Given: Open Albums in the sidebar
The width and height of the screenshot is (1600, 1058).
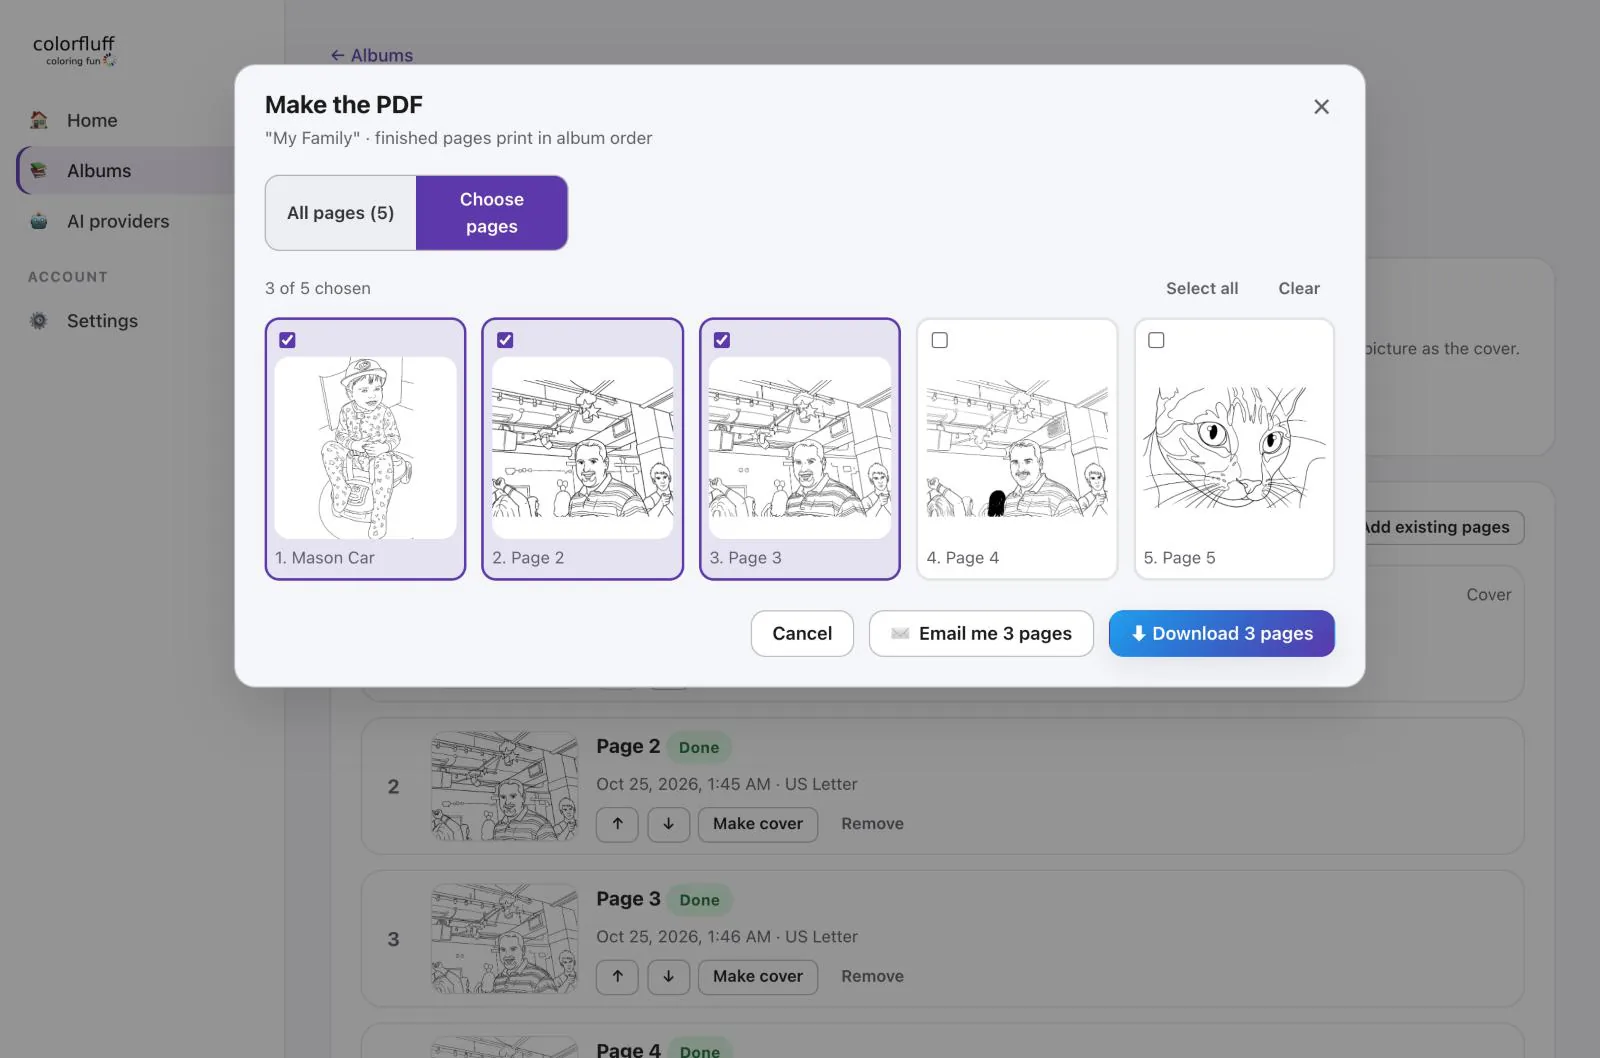Looking at the screenshot, I should coord(99,171).
